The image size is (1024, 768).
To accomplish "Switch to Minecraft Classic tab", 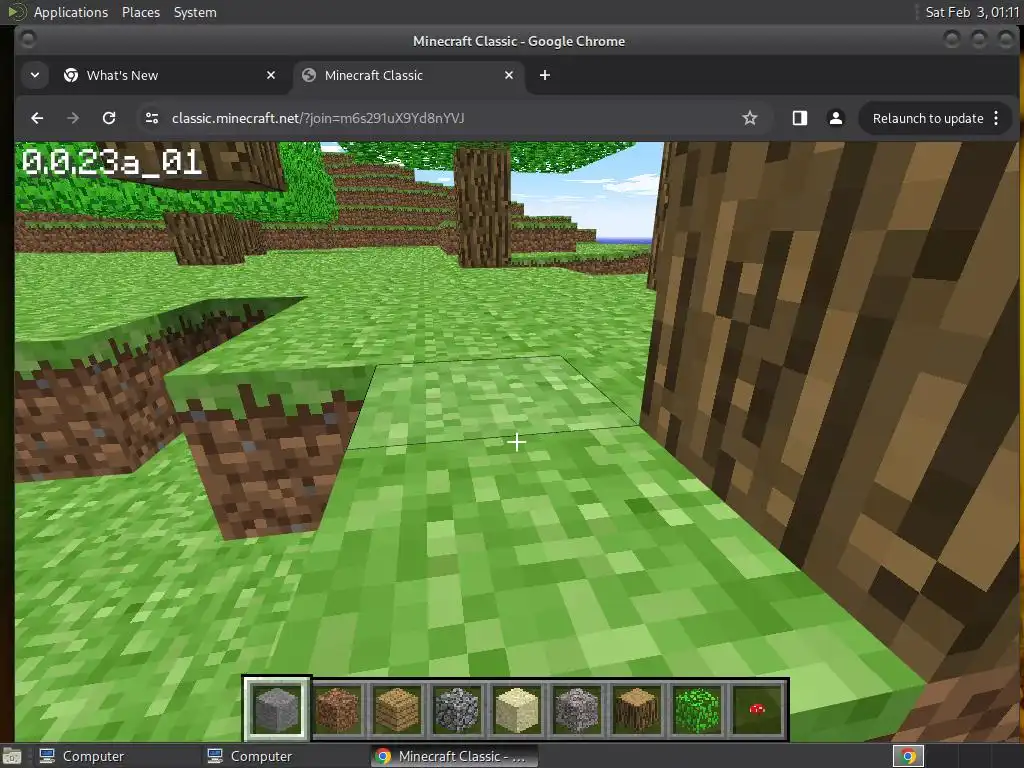I will pos(408,75).
